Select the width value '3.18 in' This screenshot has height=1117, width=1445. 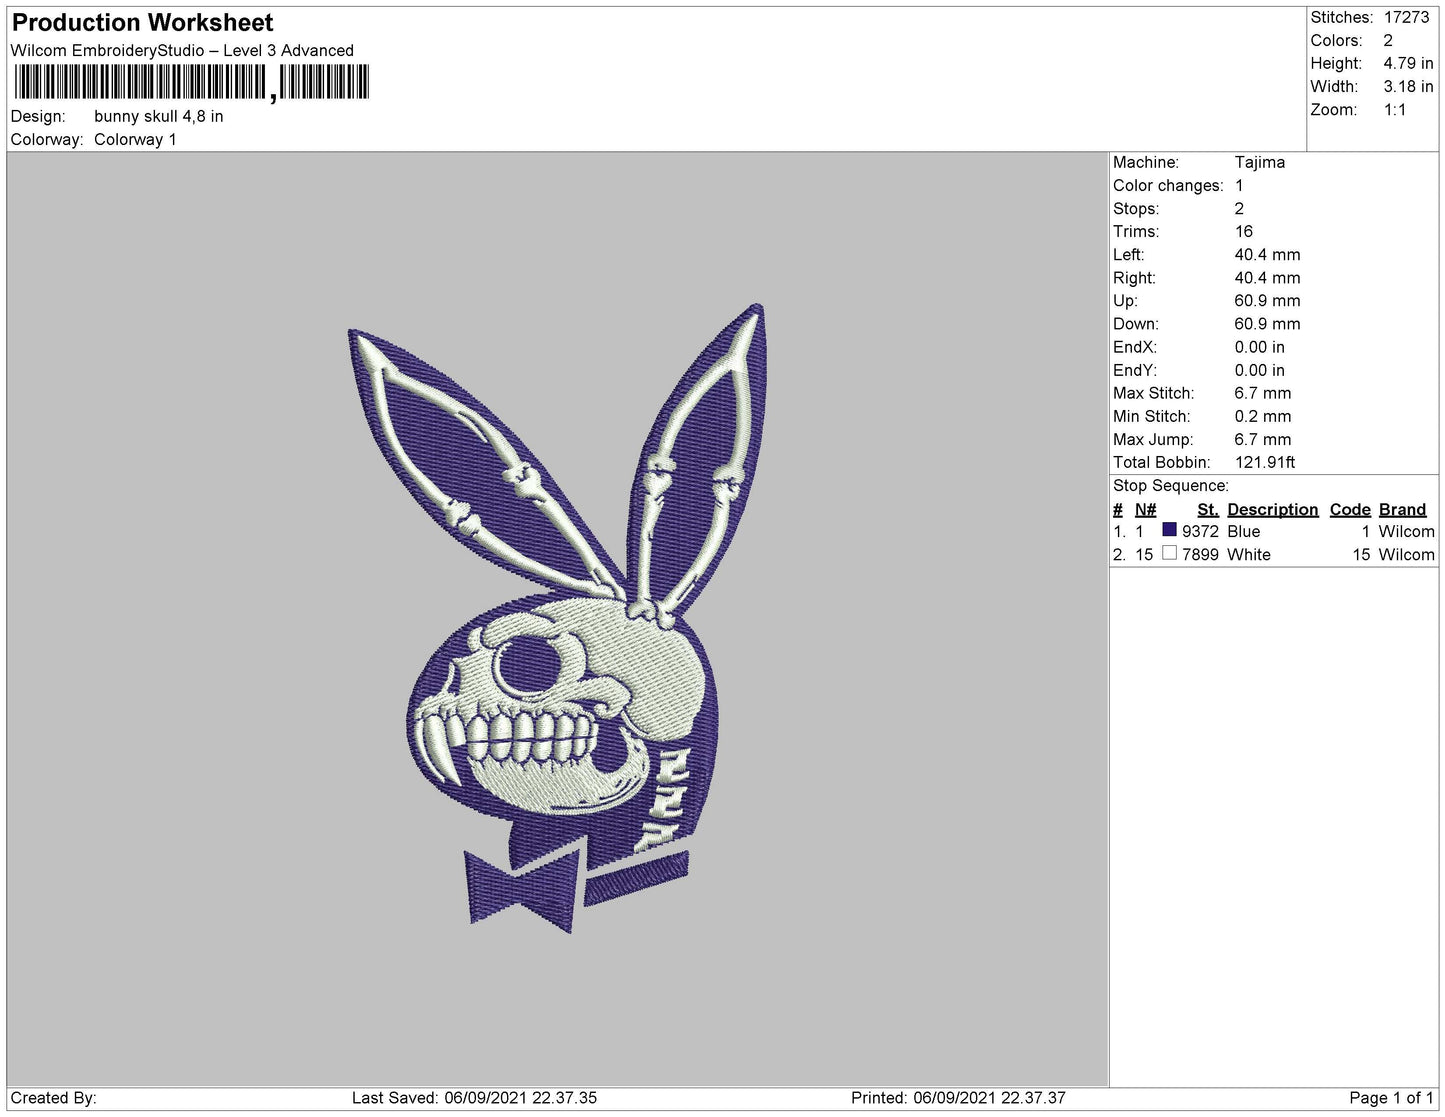pyautogui.click(x=1408, y=86)
